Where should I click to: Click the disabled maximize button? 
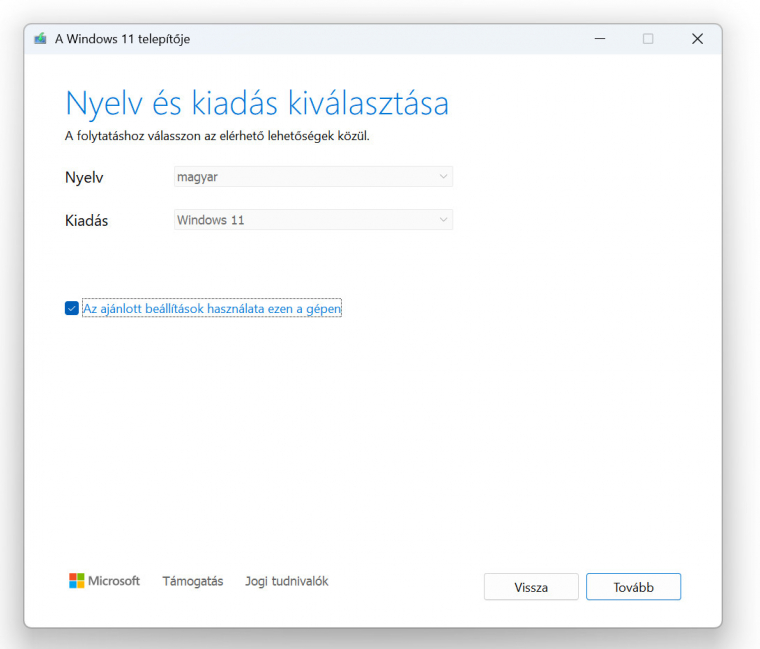tap(648, 39)
